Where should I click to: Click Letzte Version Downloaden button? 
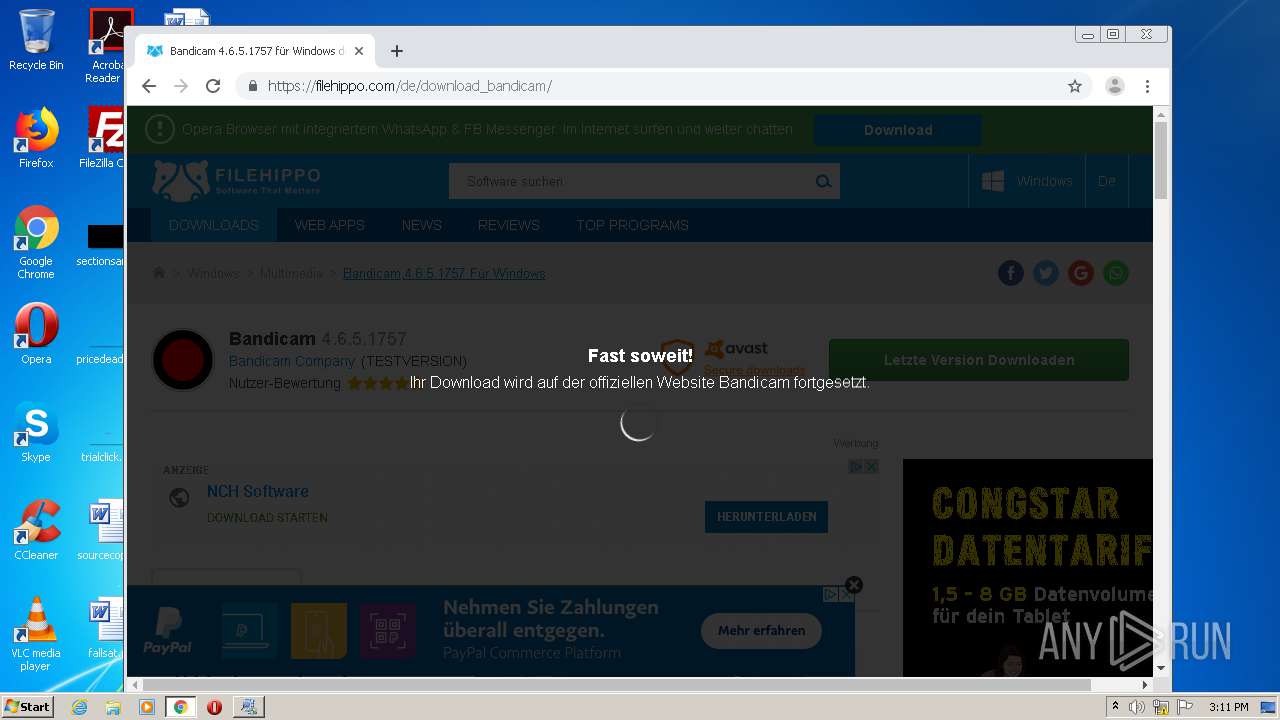pyautogui.click(x=979, y=360)
